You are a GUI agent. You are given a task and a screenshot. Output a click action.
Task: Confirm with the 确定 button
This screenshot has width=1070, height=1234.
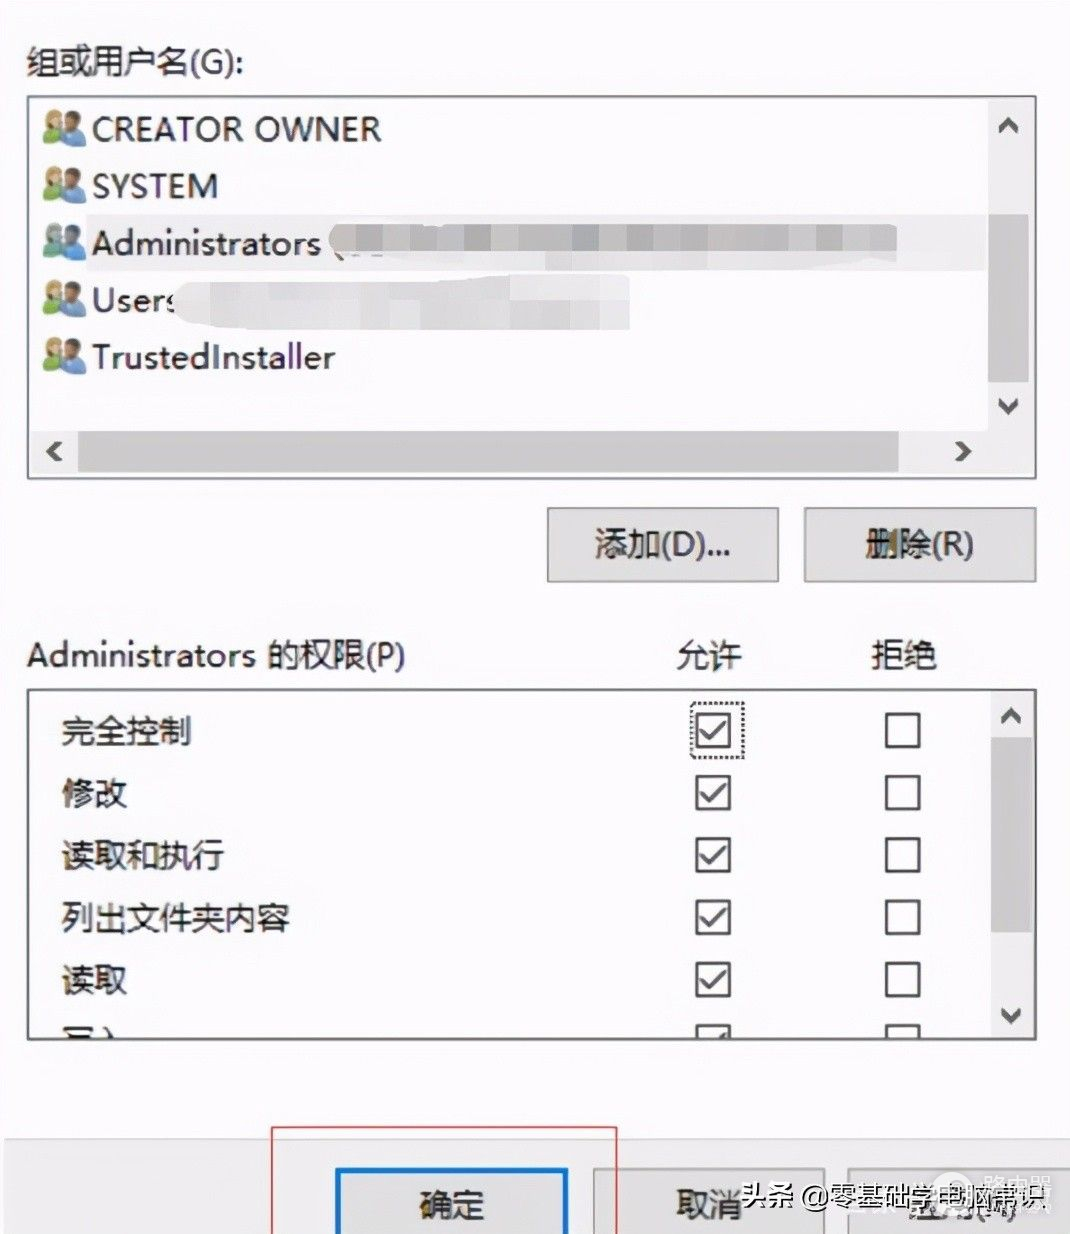[x=452, y=1203]
